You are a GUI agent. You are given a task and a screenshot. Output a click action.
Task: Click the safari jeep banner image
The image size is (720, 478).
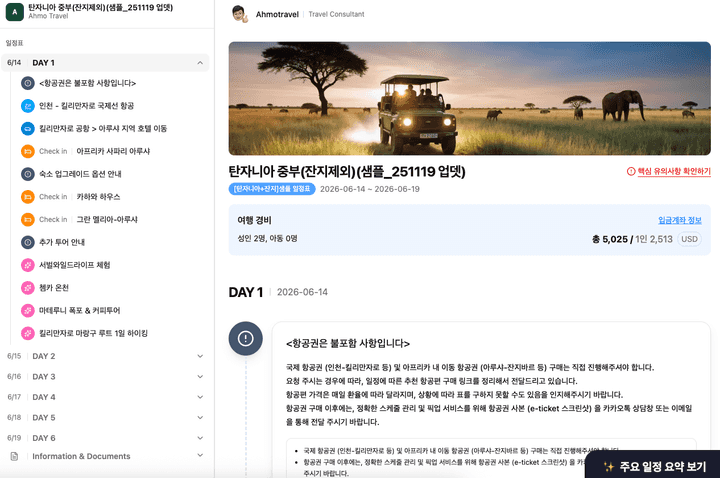pyautogui.click(x=470, y=98)
